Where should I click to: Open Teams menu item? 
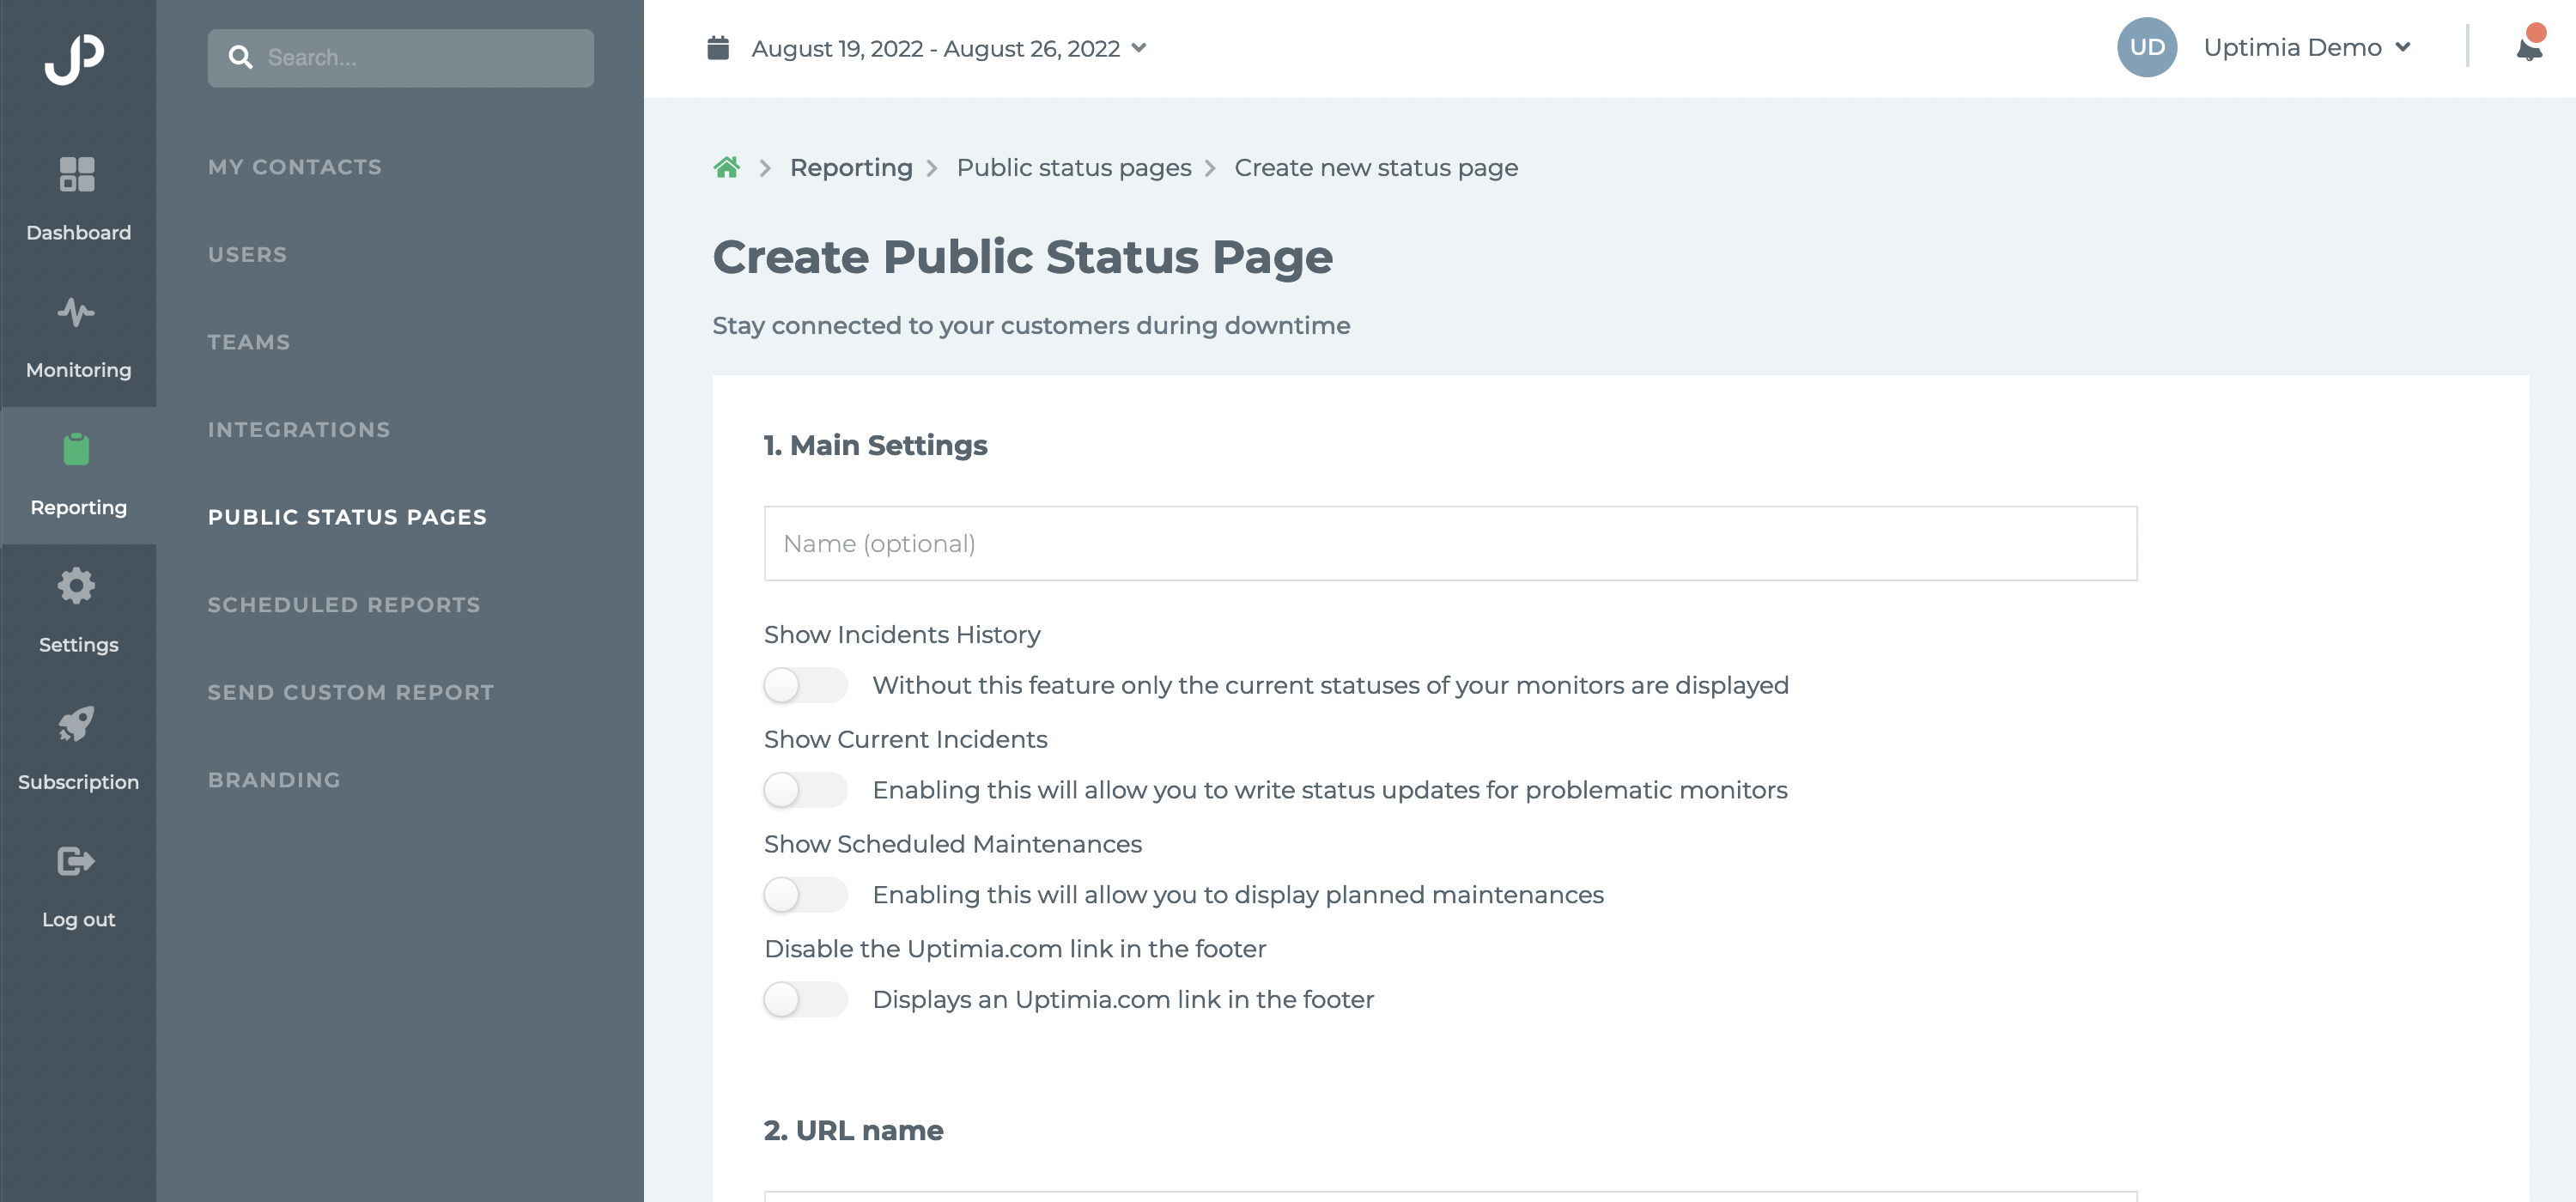point(249,342)
